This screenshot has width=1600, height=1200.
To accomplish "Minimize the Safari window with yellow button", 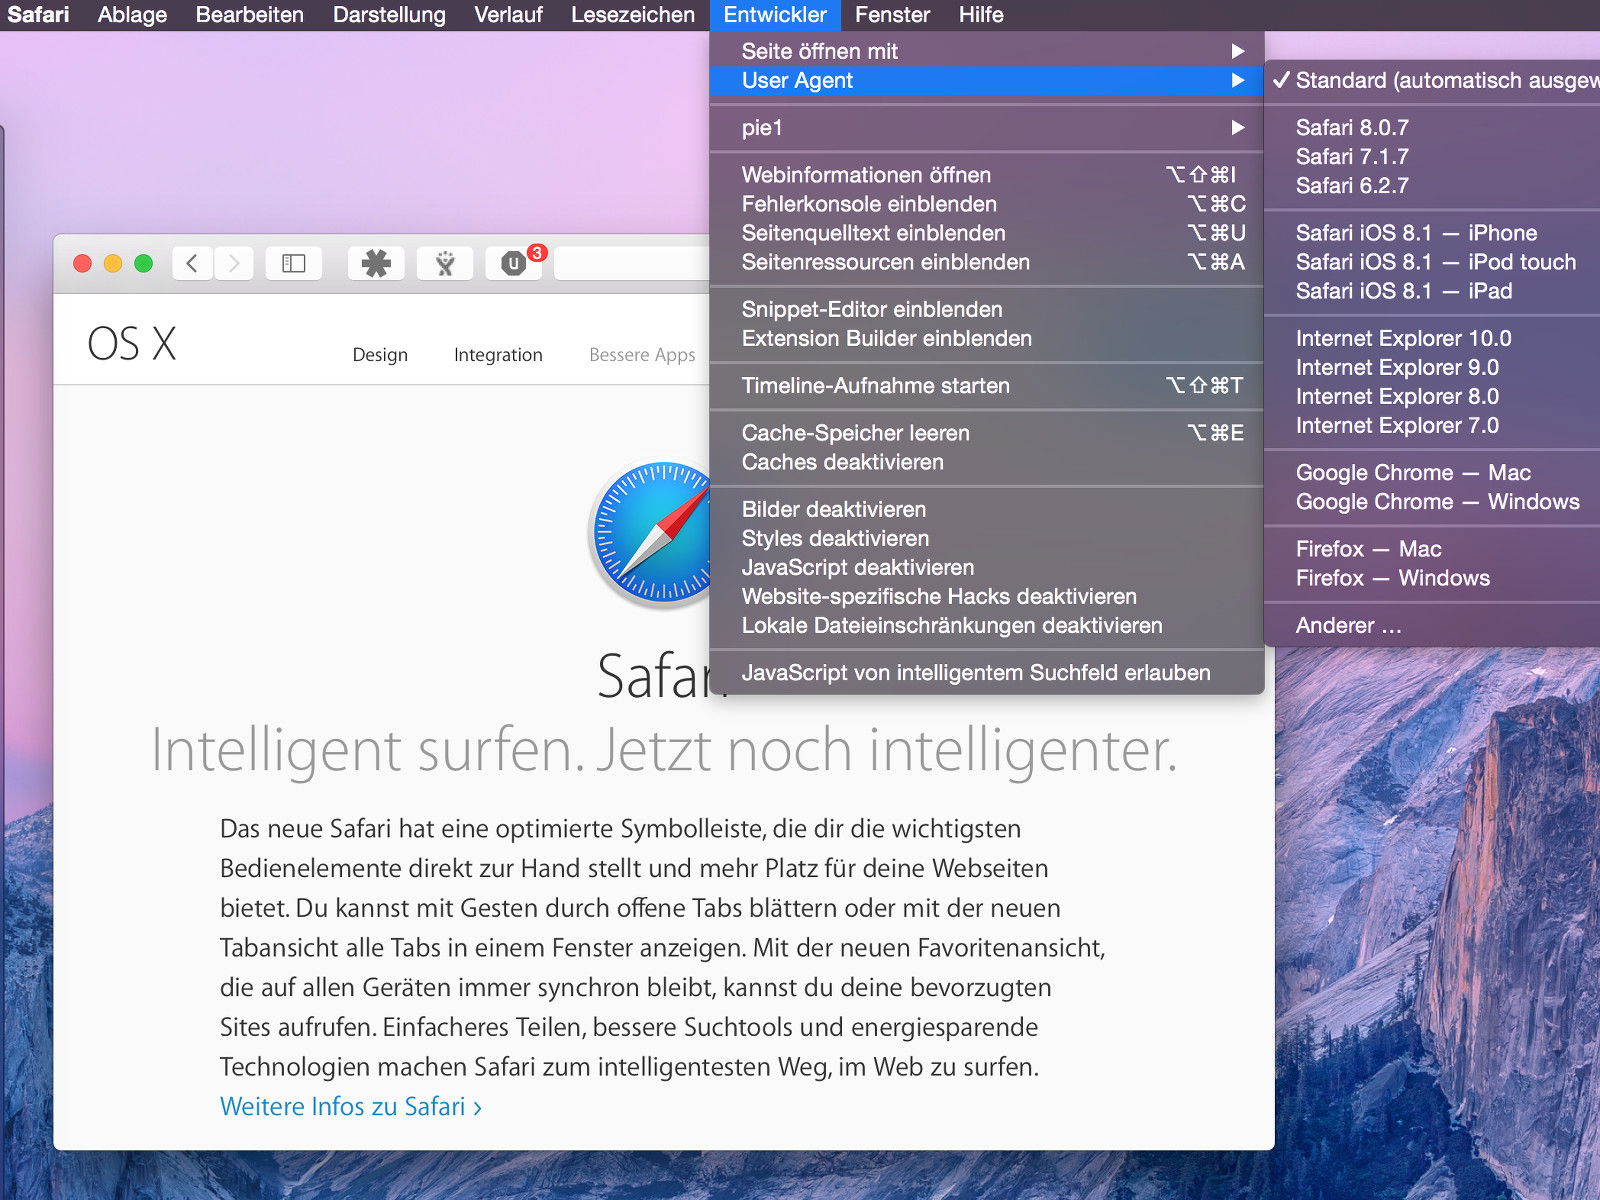I will point(113,263).
